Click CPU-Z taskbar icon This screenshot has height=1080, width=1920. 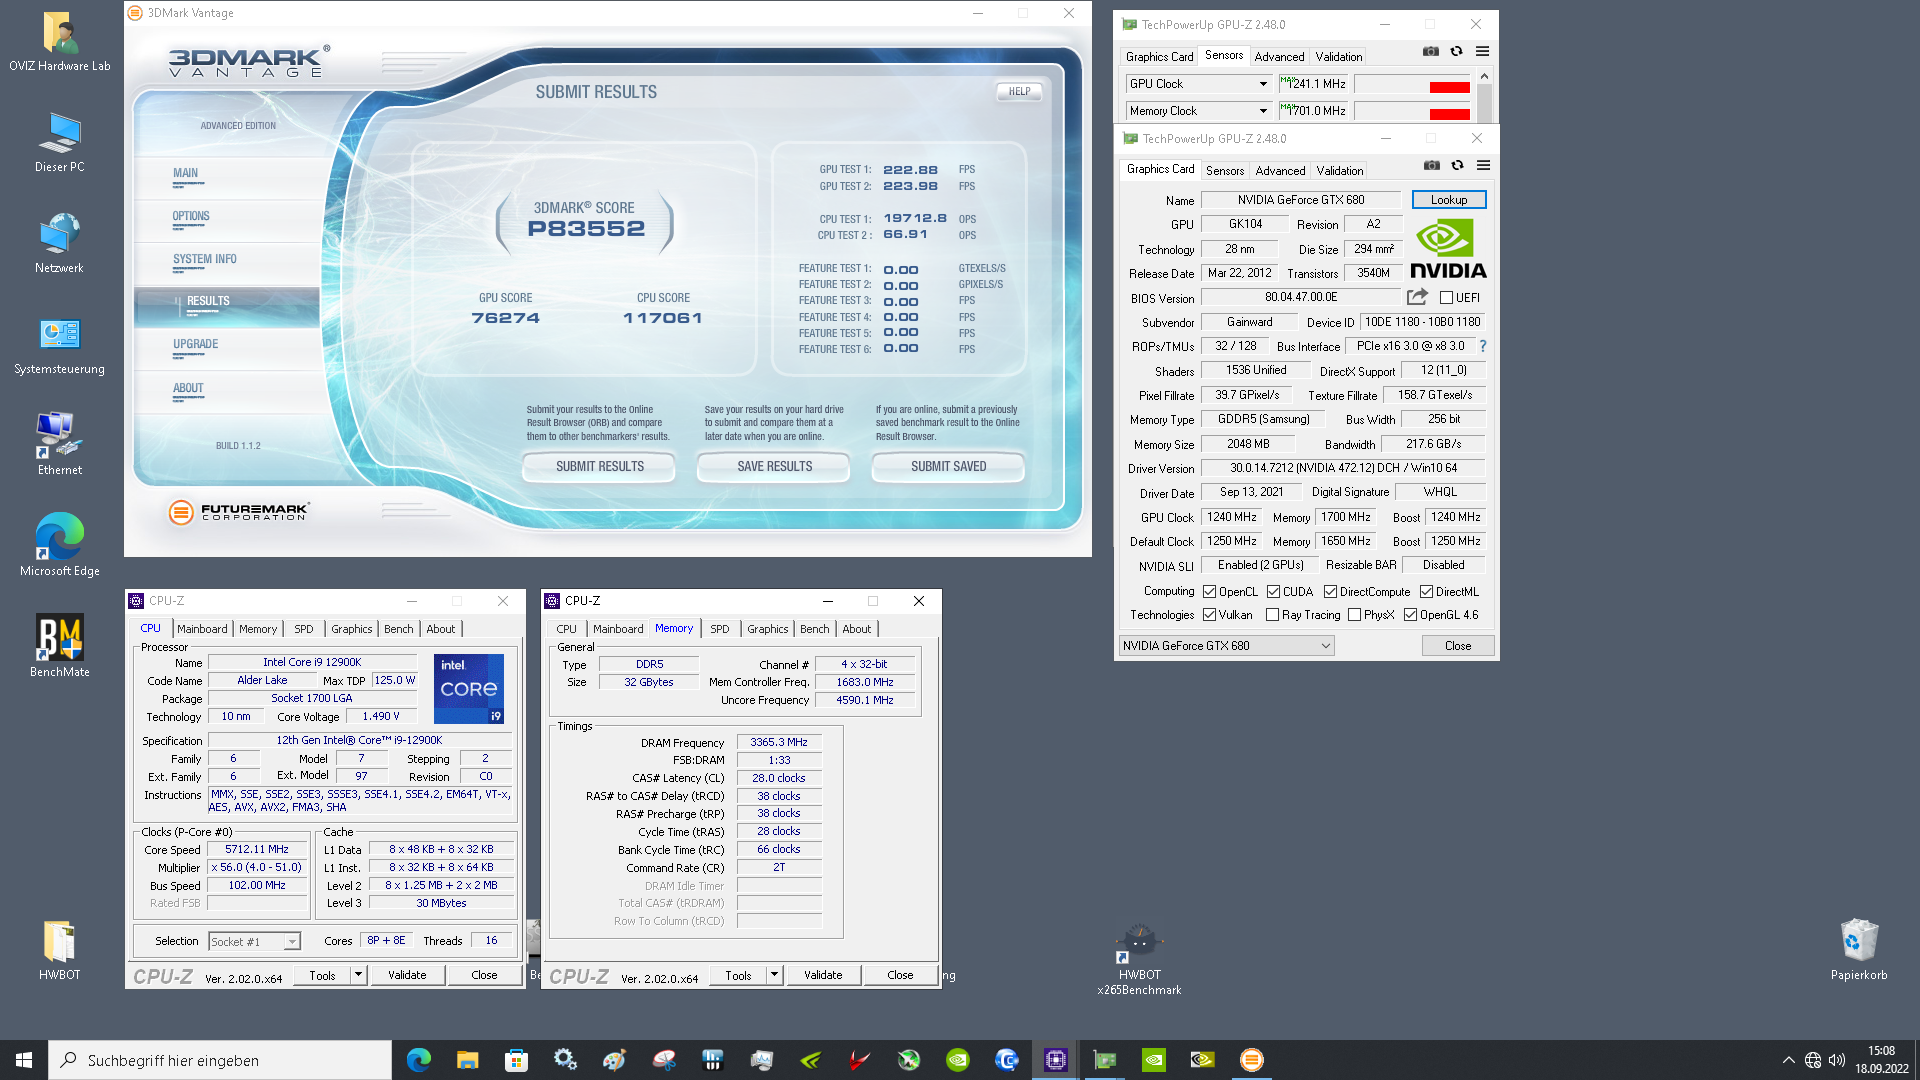[x=1056, y=1060]
